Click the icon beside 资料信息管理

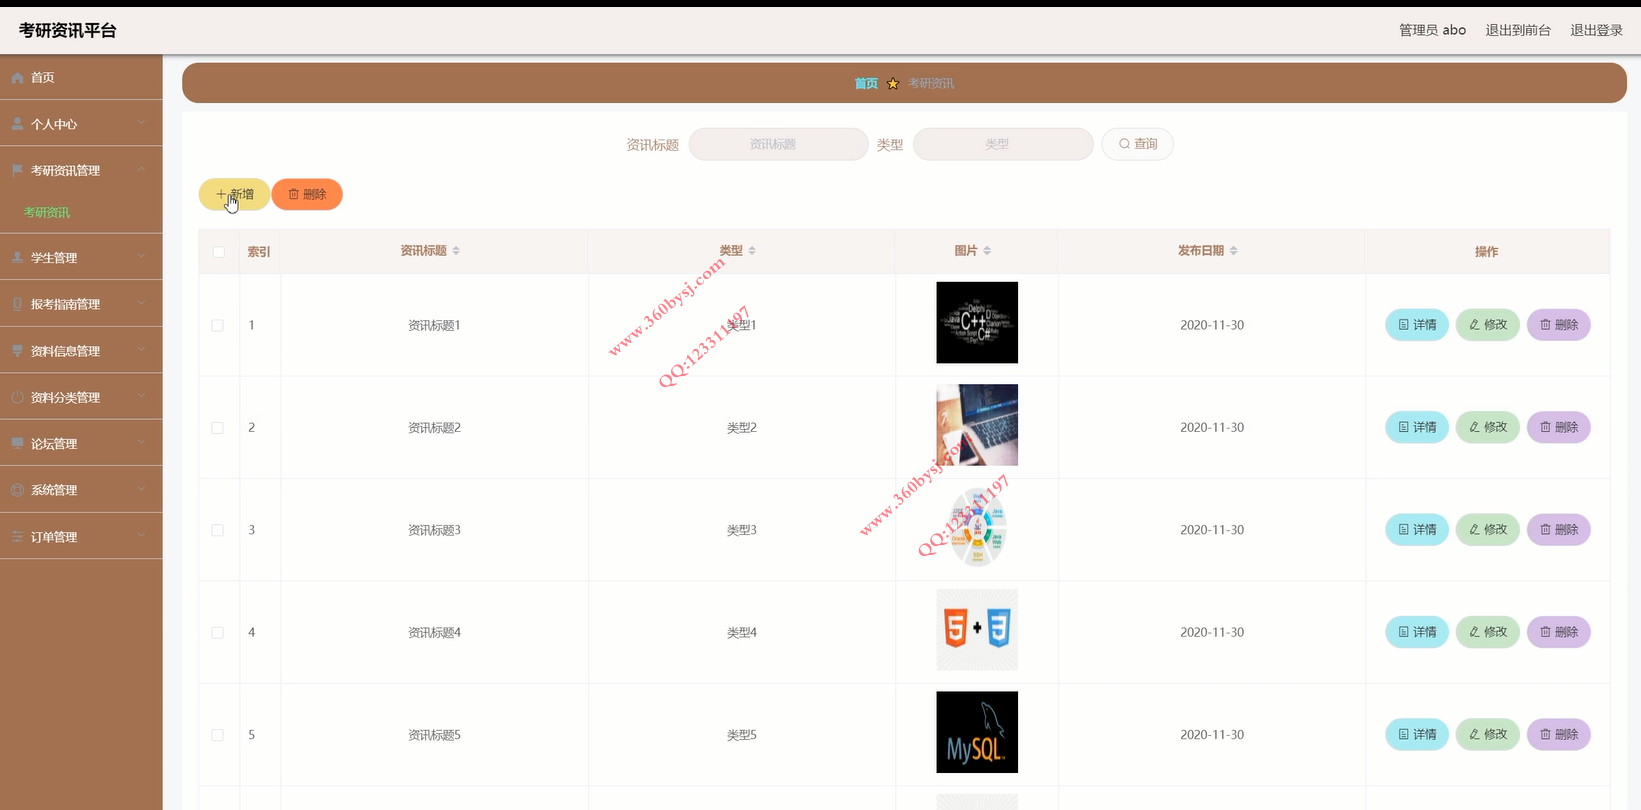17,351
